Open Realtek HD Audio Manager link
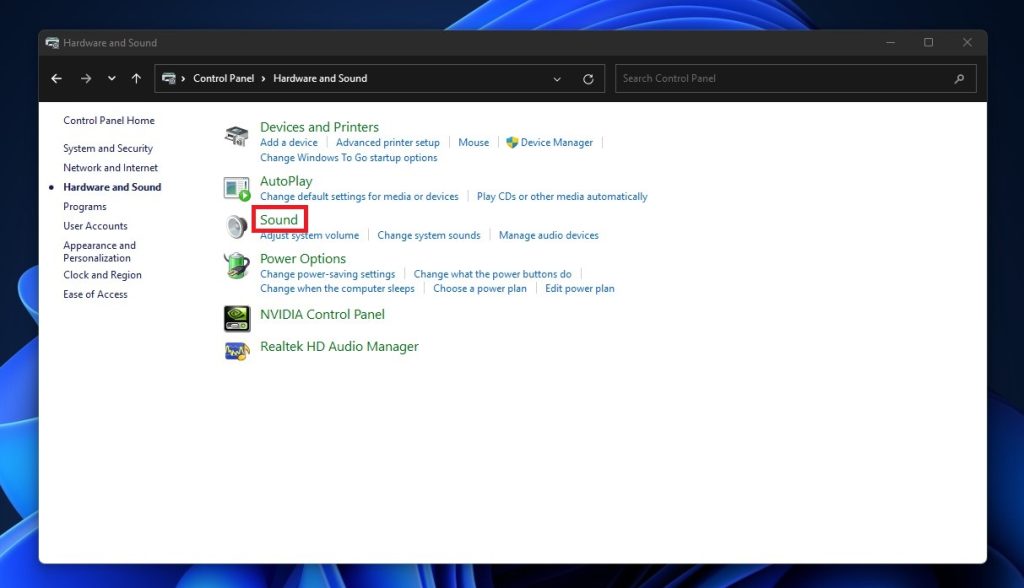The width and height of the screenshot is (1024, 588). click(x=340, y=346)
